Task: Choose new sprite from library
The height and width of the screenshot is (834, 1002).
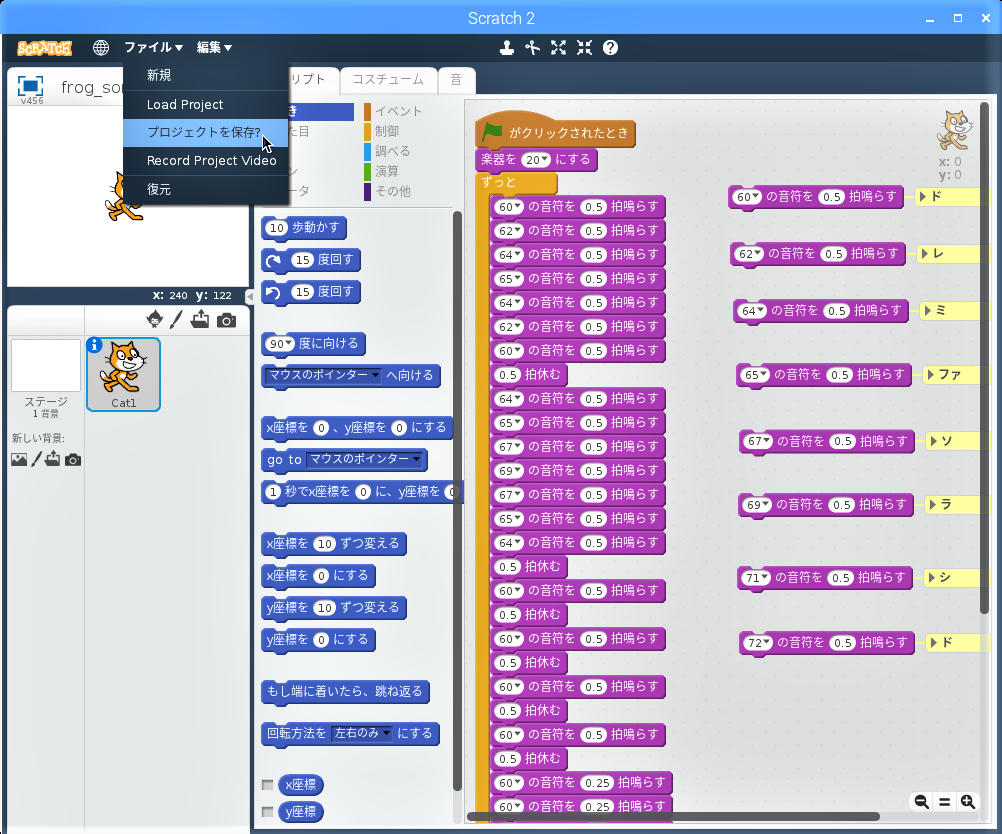Action: pyautogui.click(x=155, y=319)
